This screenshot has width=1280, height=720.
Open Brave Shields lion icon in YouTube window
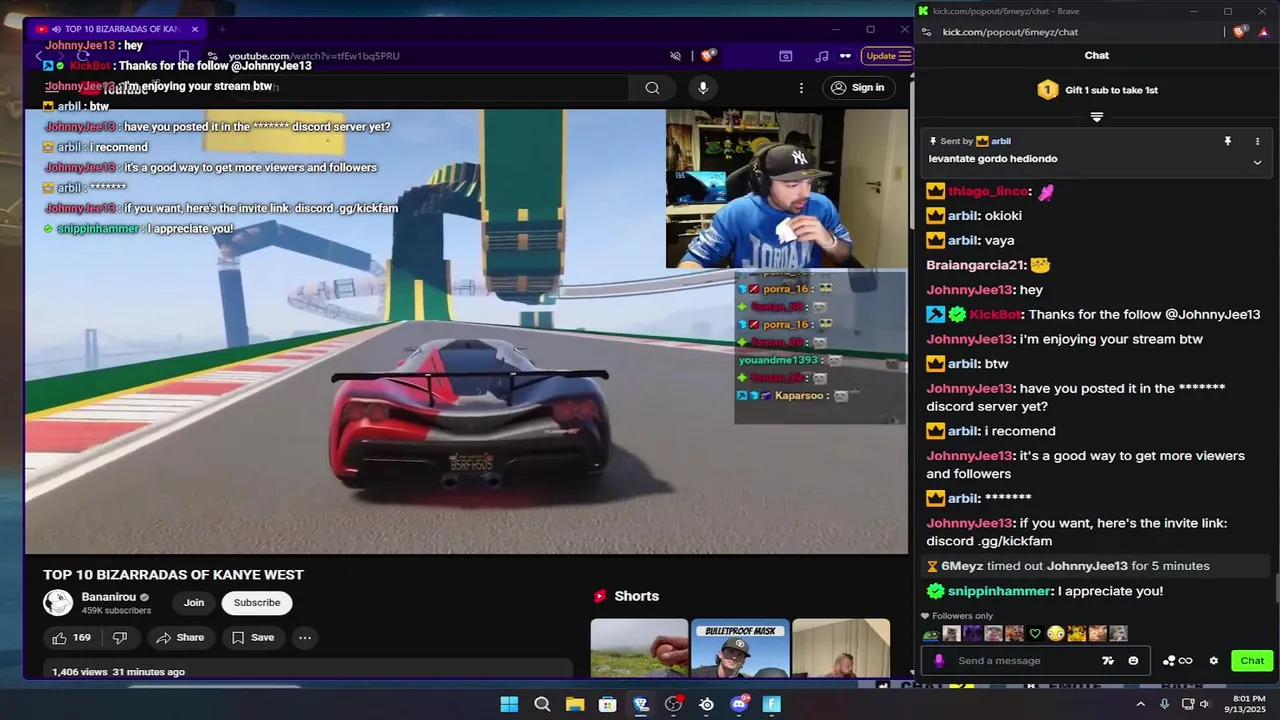tap(707, 56)
